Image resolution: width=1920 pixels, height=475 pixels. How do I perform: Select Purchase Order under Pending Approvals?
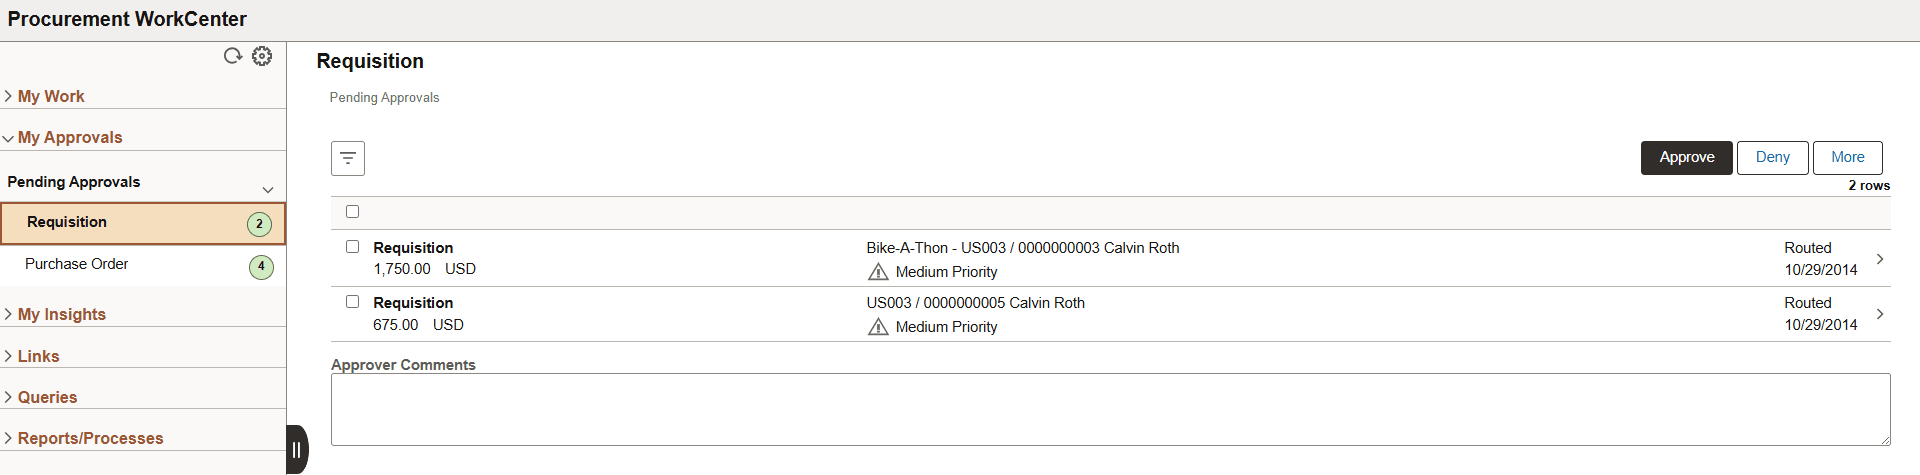(77, 264)
